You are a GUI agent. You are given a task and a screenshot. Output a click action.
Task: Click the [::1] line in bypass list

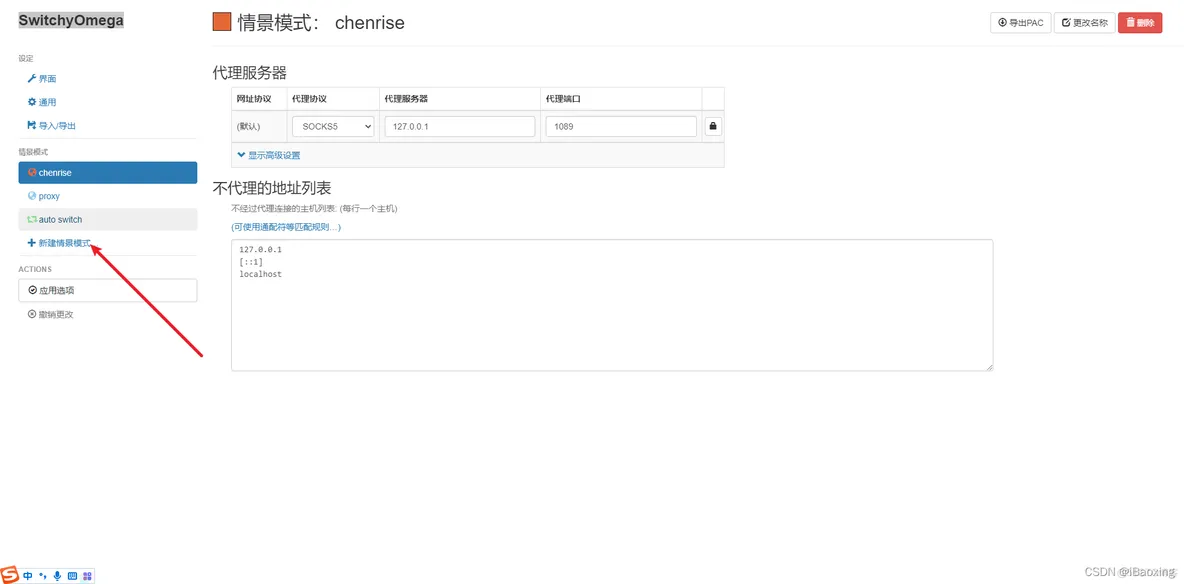point(251,262)
